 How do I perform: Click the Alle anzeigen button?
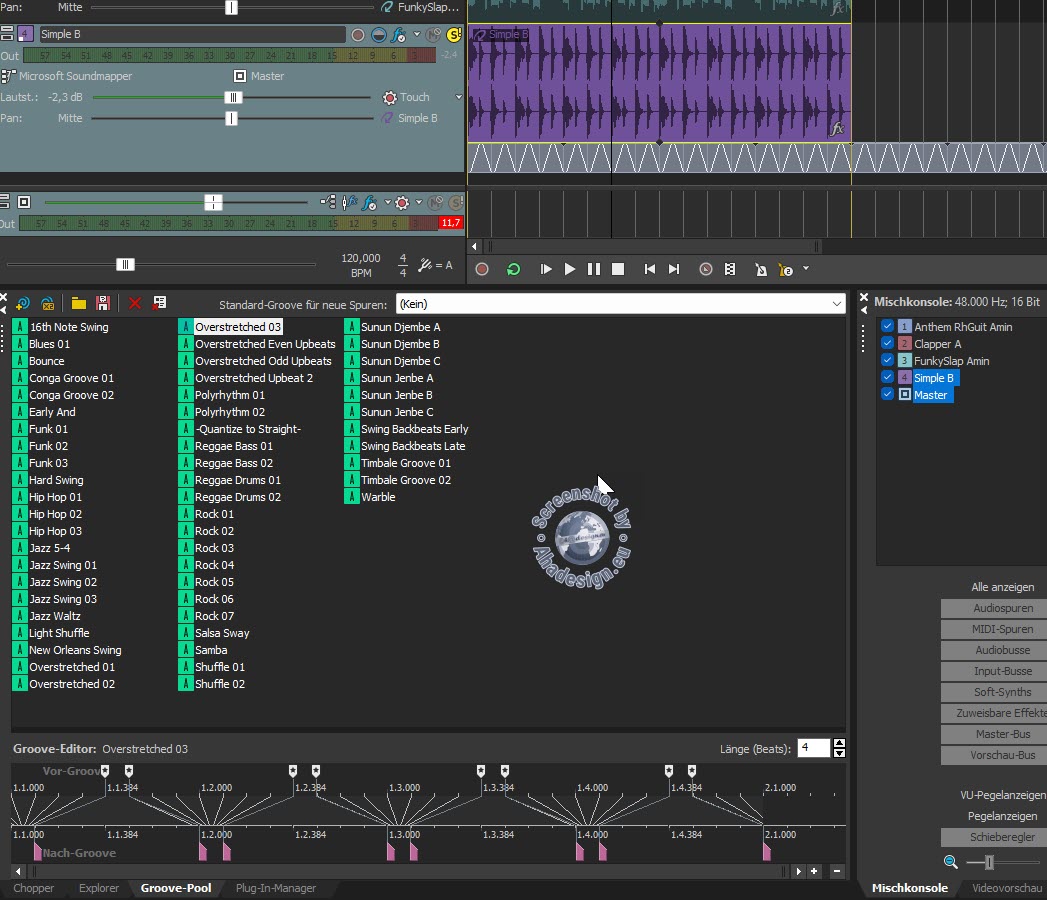[x=1002, y=587]
